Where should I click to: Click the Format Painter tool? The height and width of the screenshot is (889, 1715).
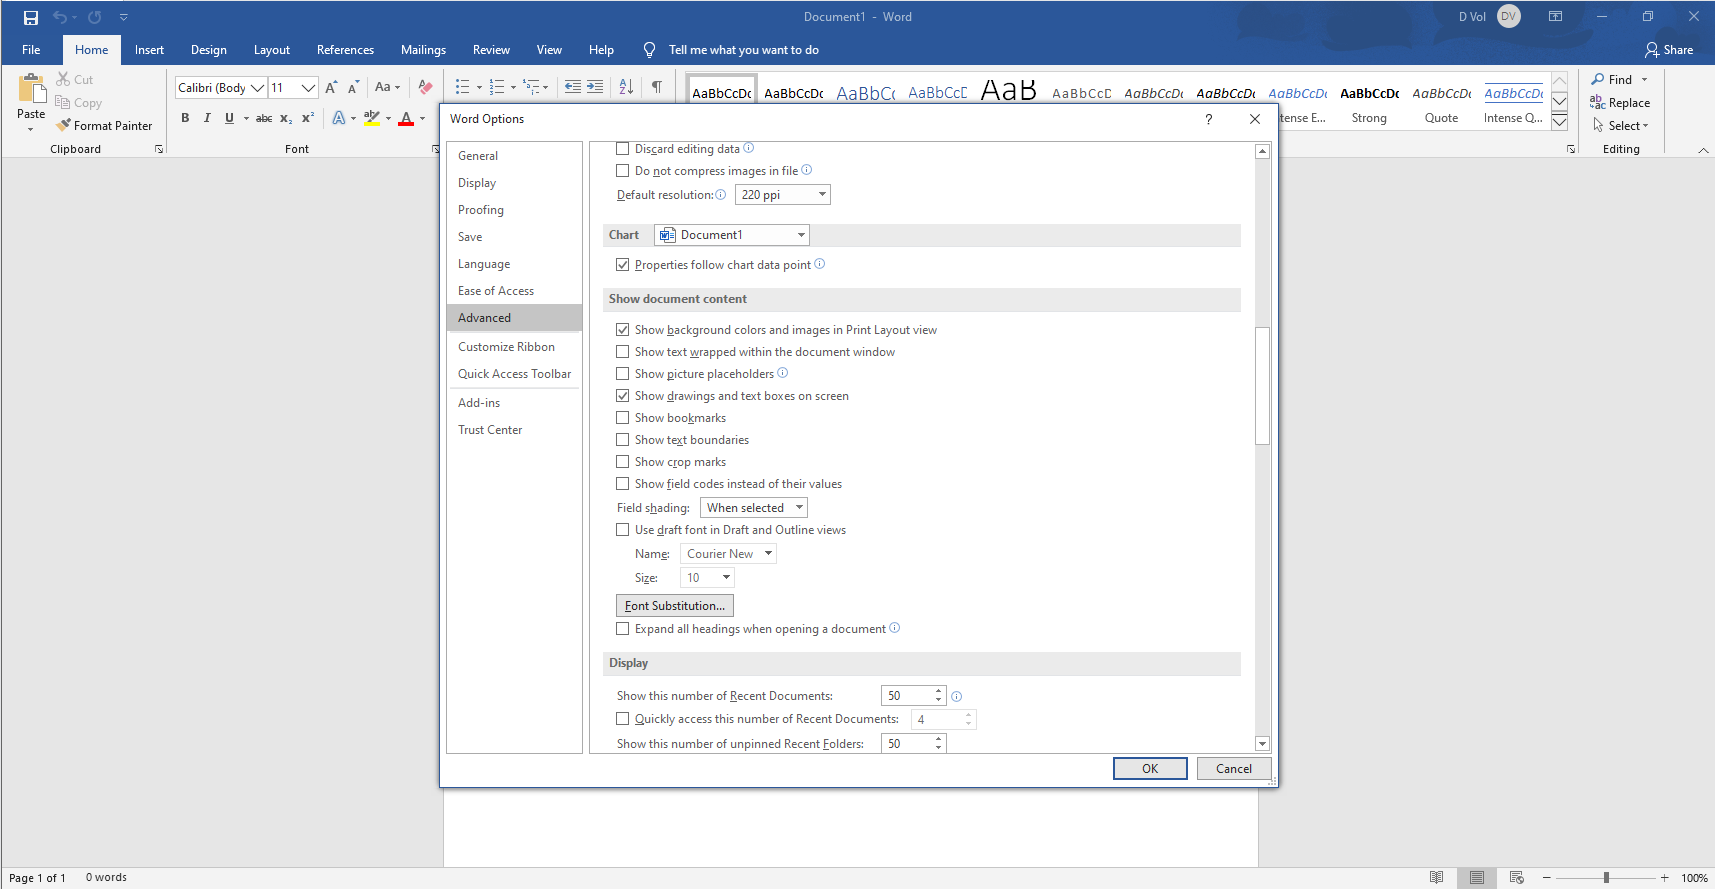click(105, 126)
